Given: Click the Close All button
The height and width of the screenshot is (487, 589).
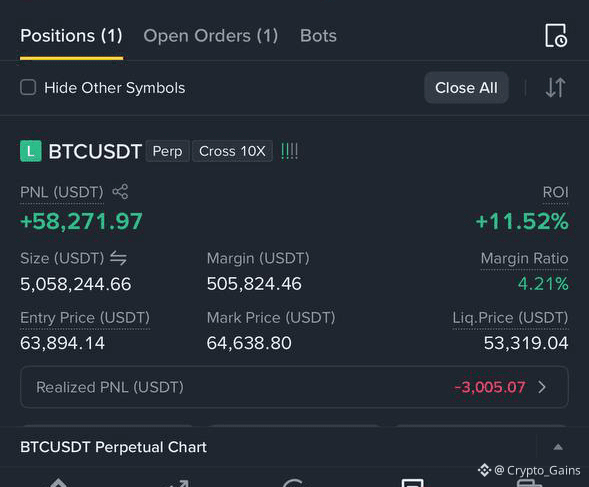Looking at the screenshot, I should [466, 88].
